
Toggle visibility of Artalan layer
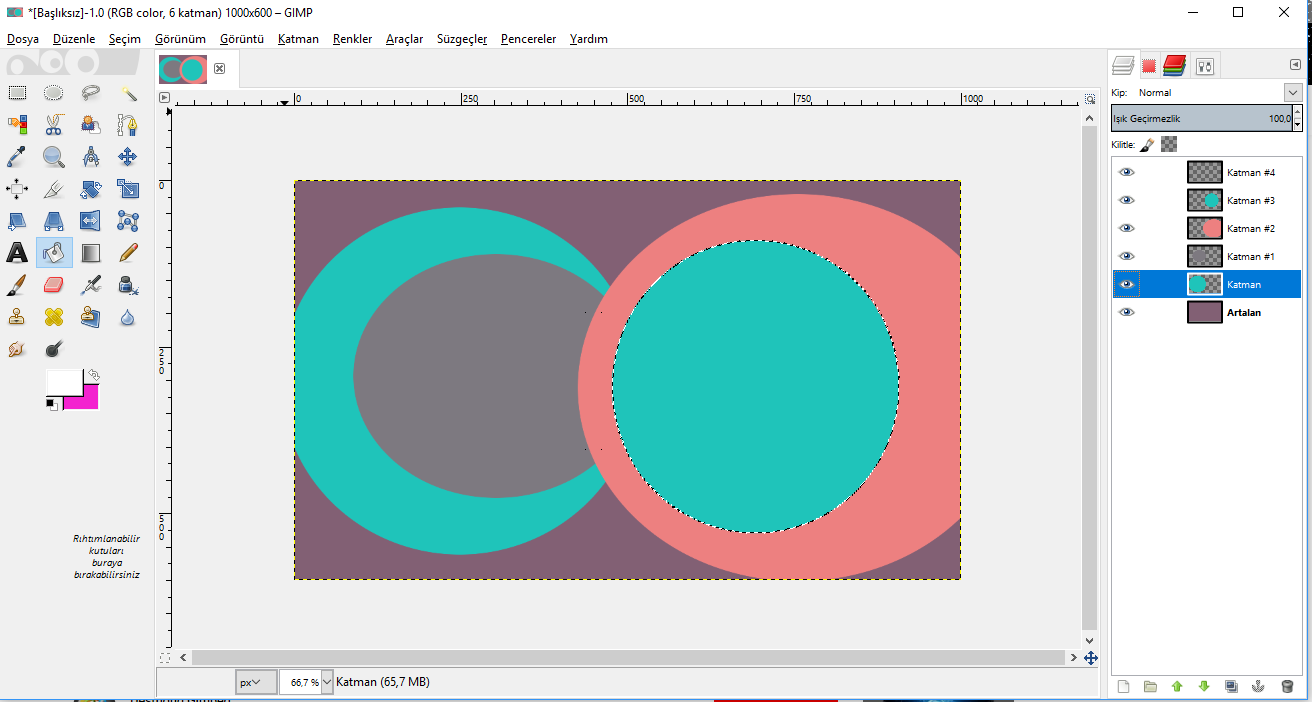1127,312
